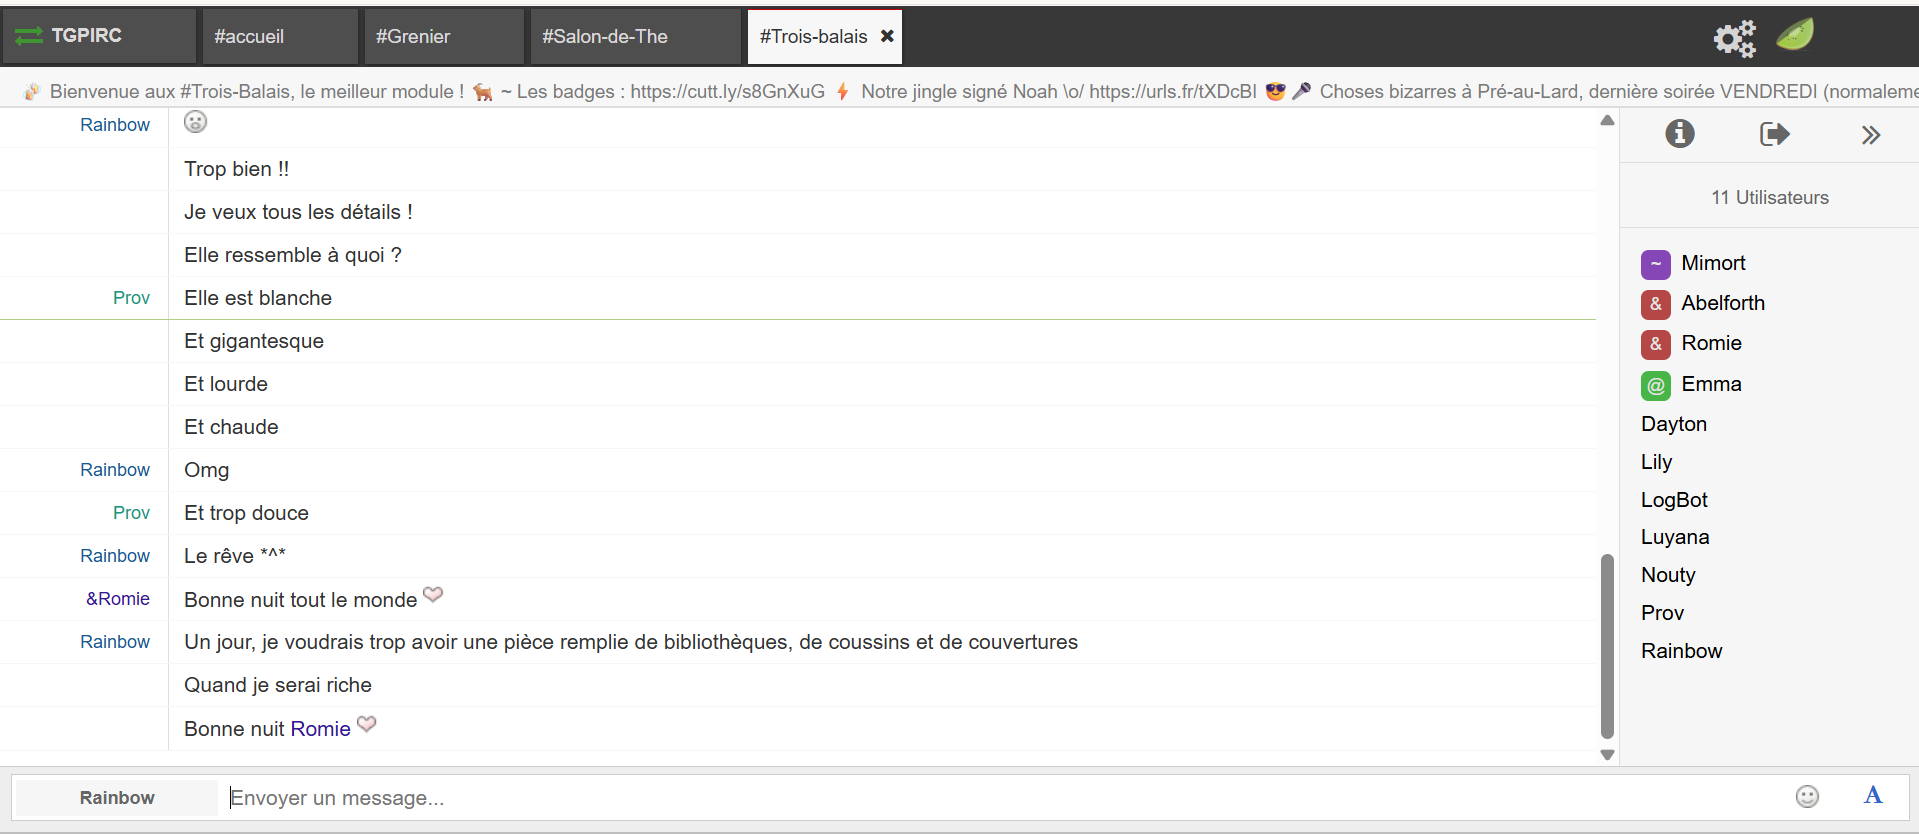Select Lily in the user list
The image size is (1919, 834).
point(1656,462)
